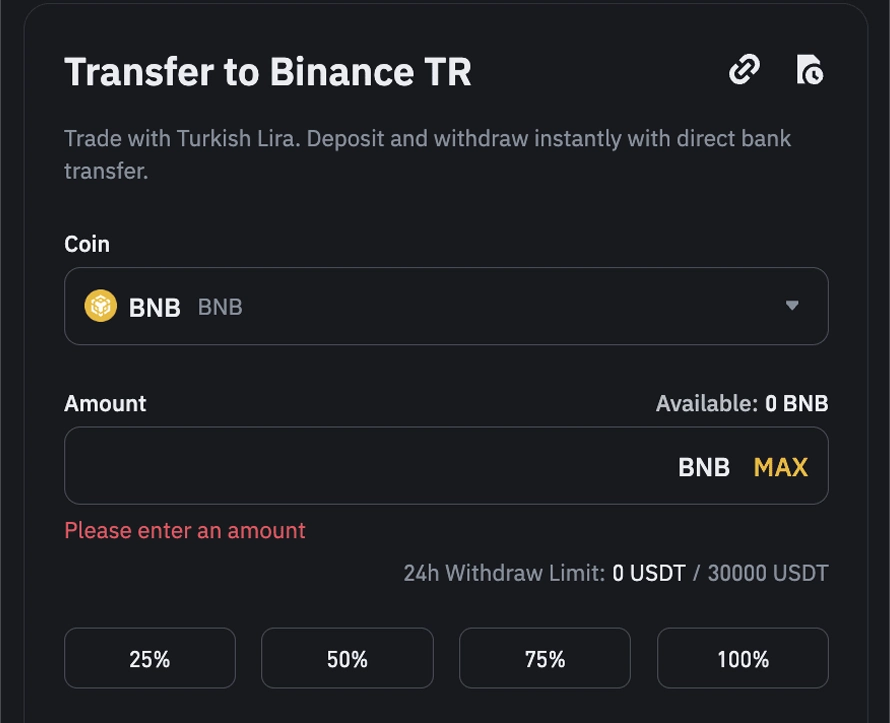Image resolution: width=890 pixels, height=723 pixels.
Task: Click the Coin field label
Action: [87, 244]
